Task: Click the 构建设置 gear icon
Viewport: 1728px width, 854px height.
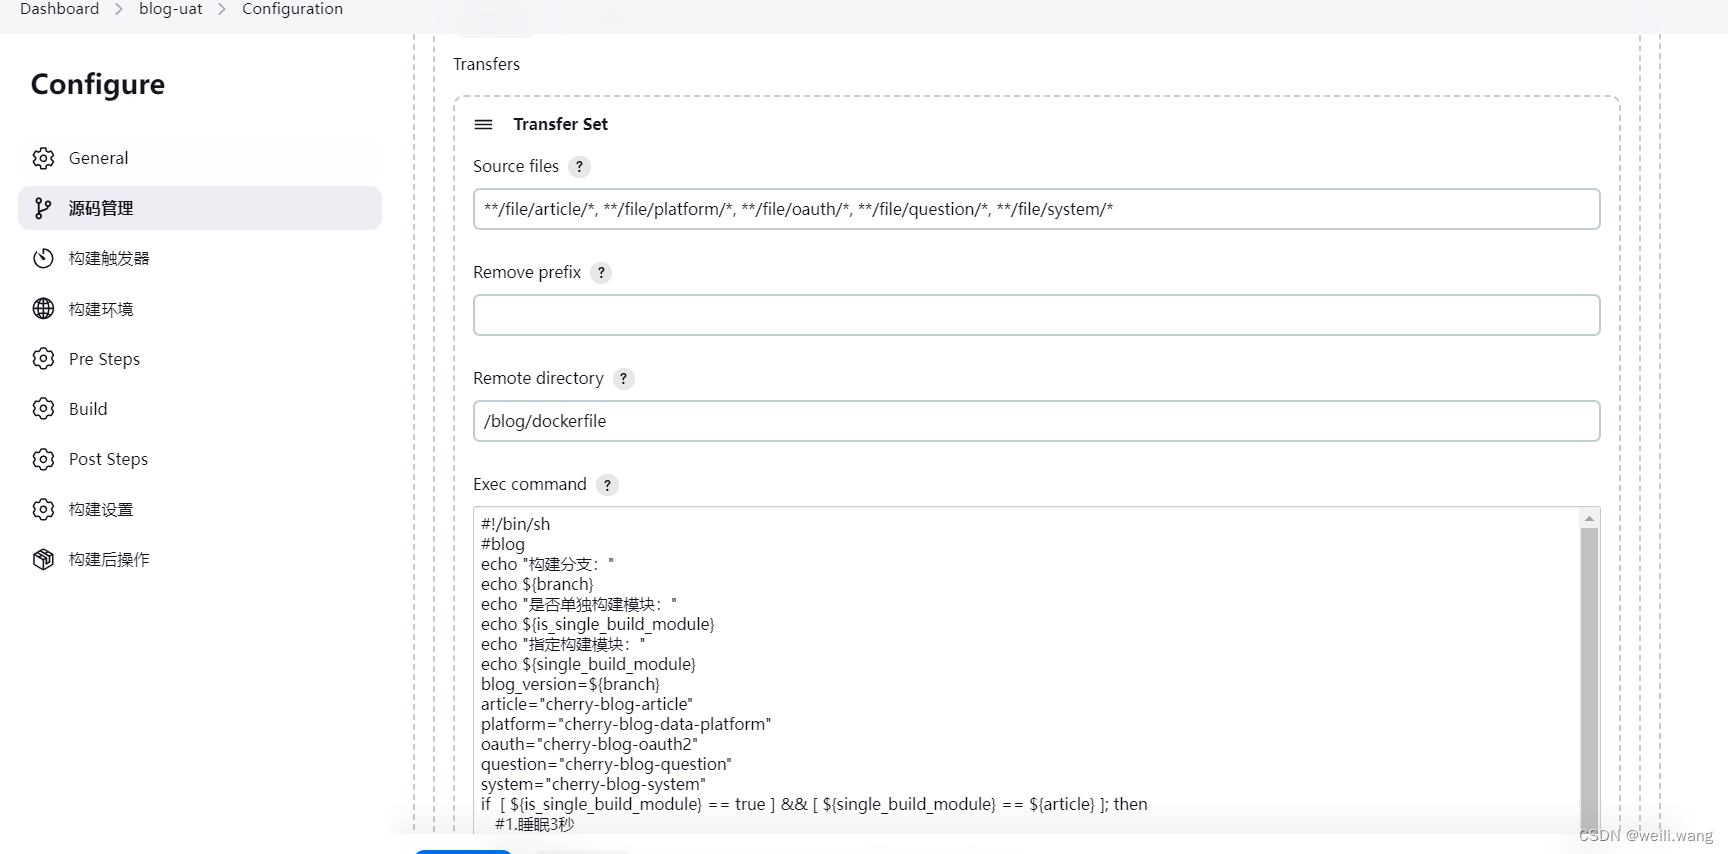Action: click(43, 509)
